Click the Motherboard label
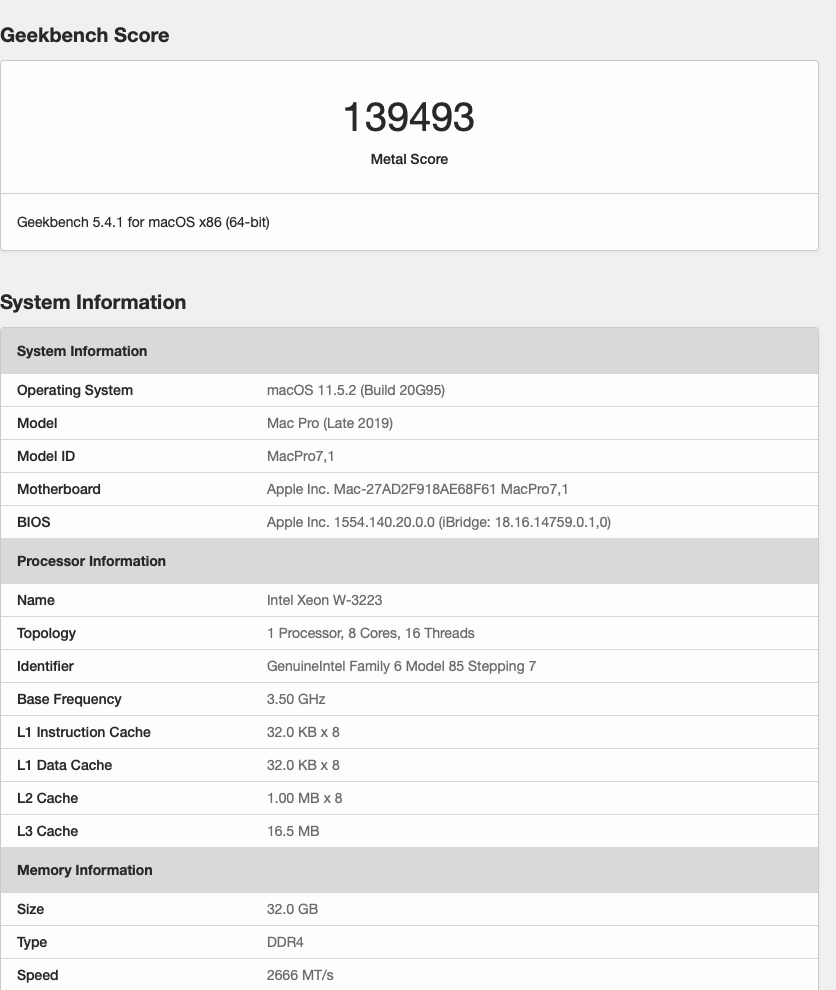 coord(59,489)
